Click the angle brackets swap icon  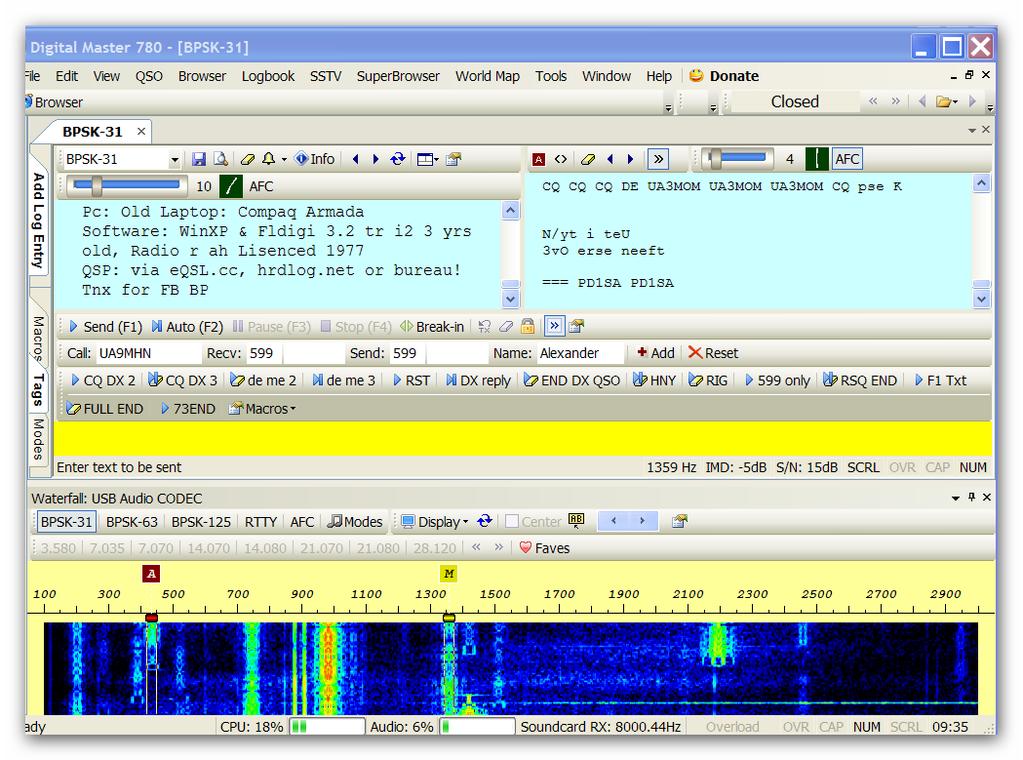pos(560,159)
